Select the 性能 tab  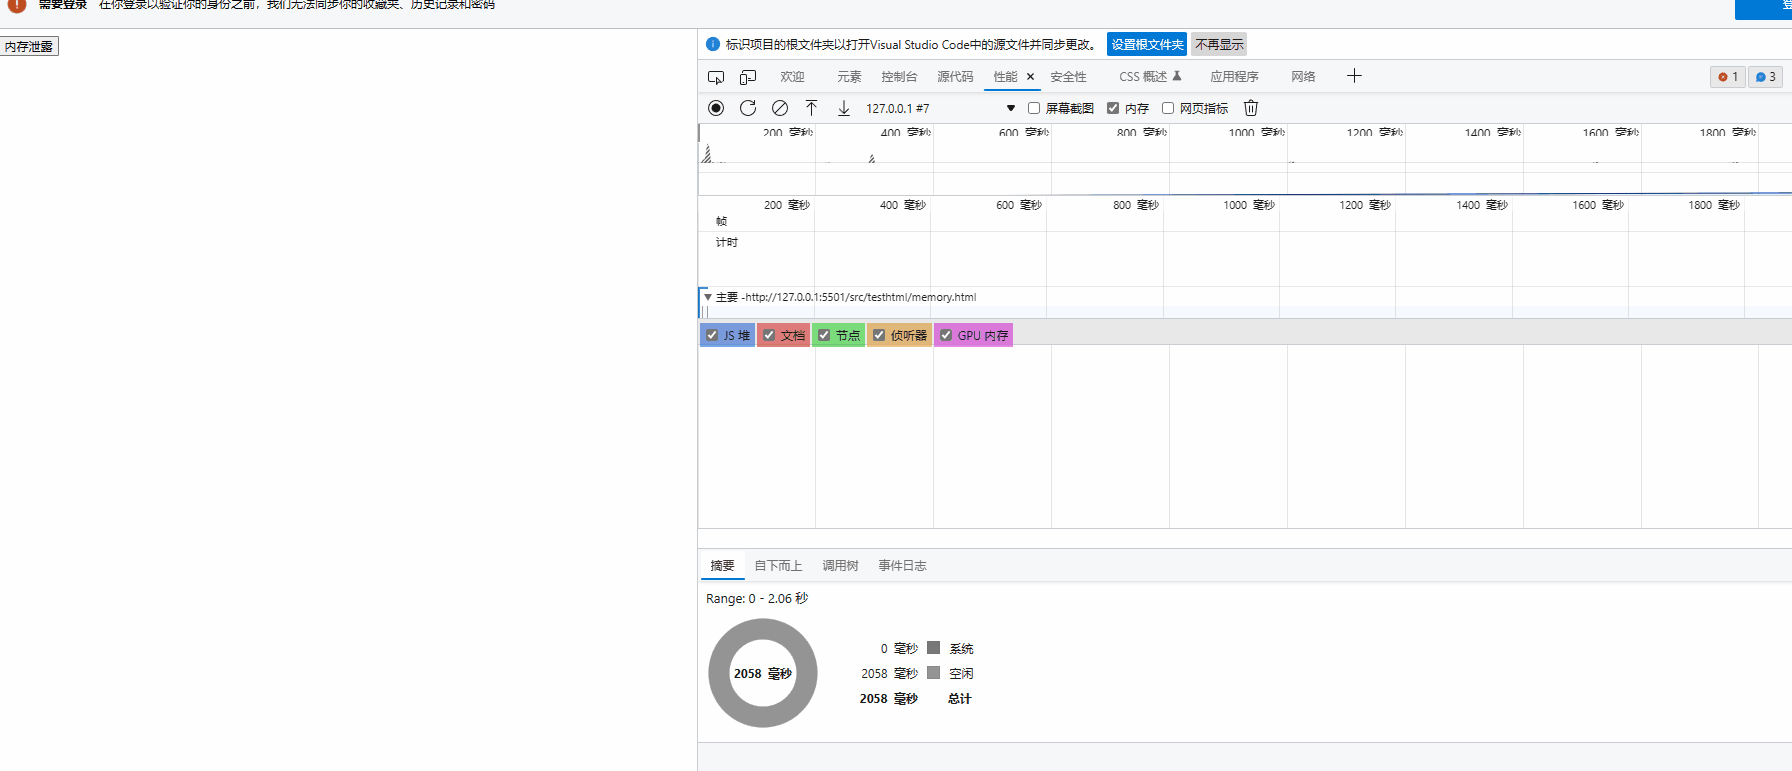point(1005,77)
